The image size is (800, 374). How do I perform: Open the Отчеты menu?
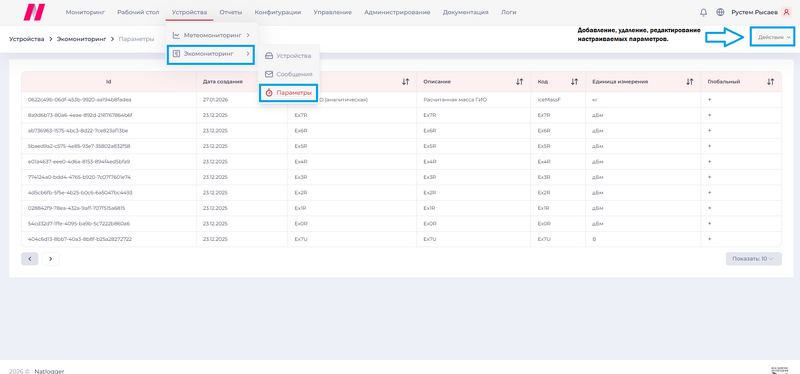click(231, 12)
